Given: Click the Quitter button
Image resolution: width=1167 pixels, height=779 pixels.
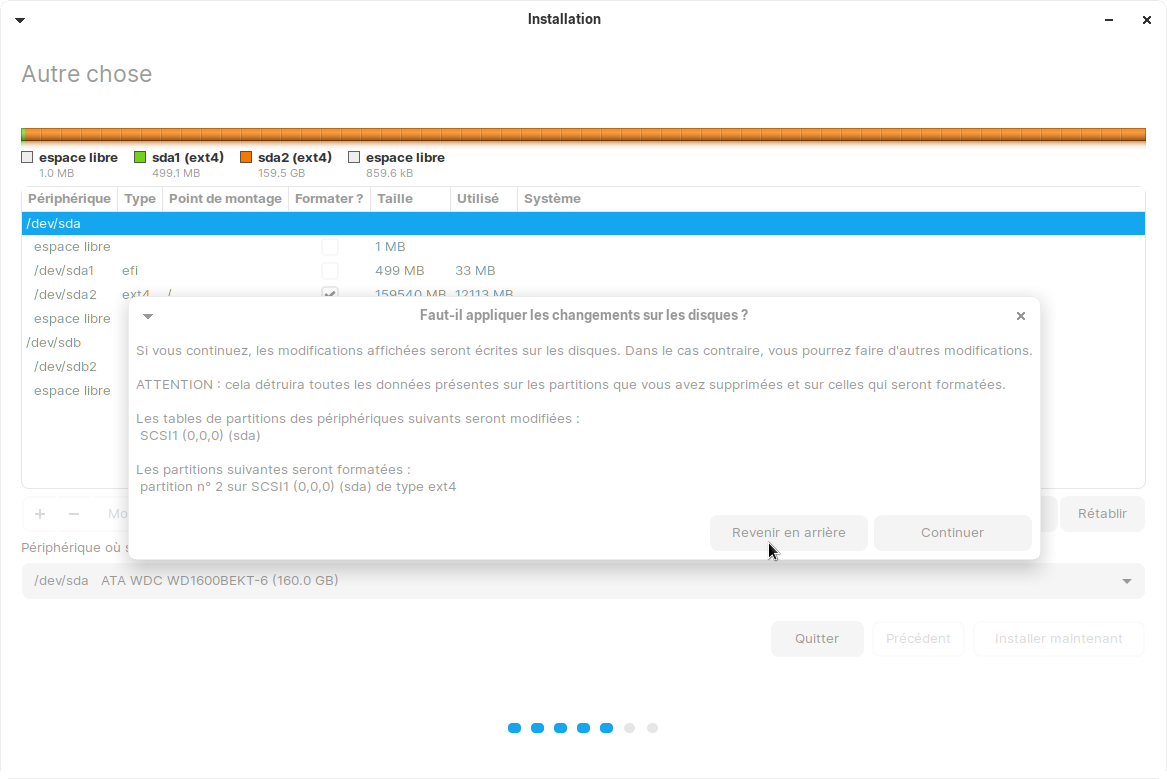Looking at the screenshot, I should (x=817, y=639).
